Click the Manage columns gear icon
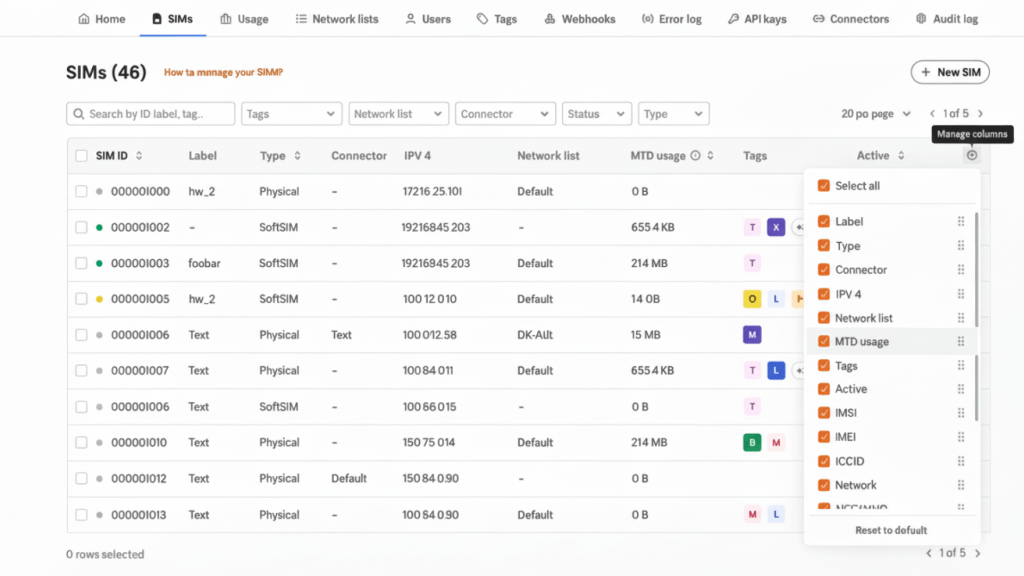1024x576 pixels. click(x=972, y=155)
